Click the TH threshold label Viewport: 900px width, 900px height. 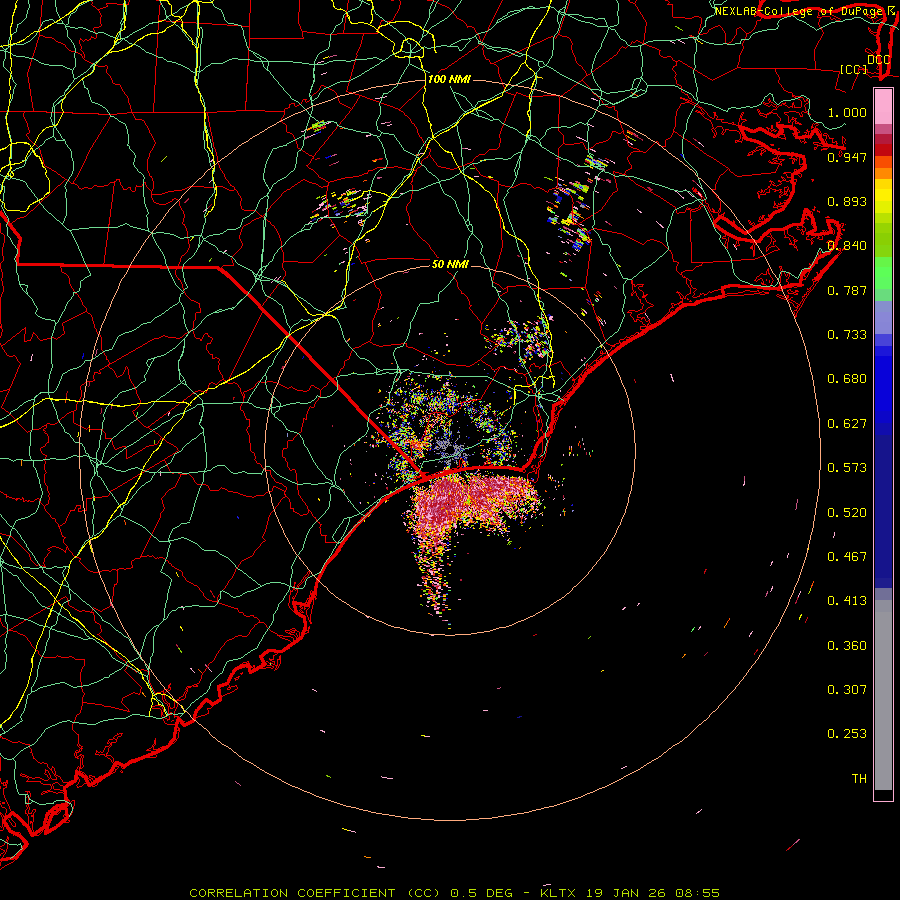click(x=859, y=779)
